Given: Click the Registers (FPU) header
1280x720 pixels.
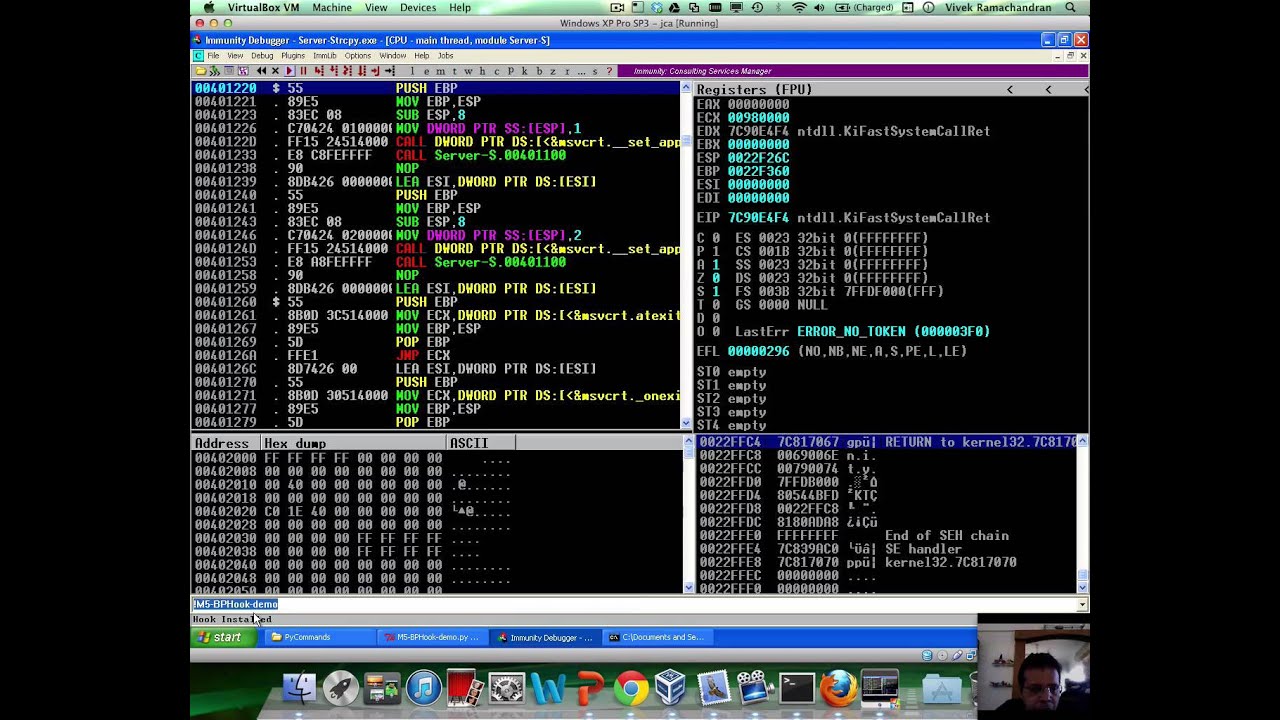Looking at the screenshot, I should pos(754,90).
